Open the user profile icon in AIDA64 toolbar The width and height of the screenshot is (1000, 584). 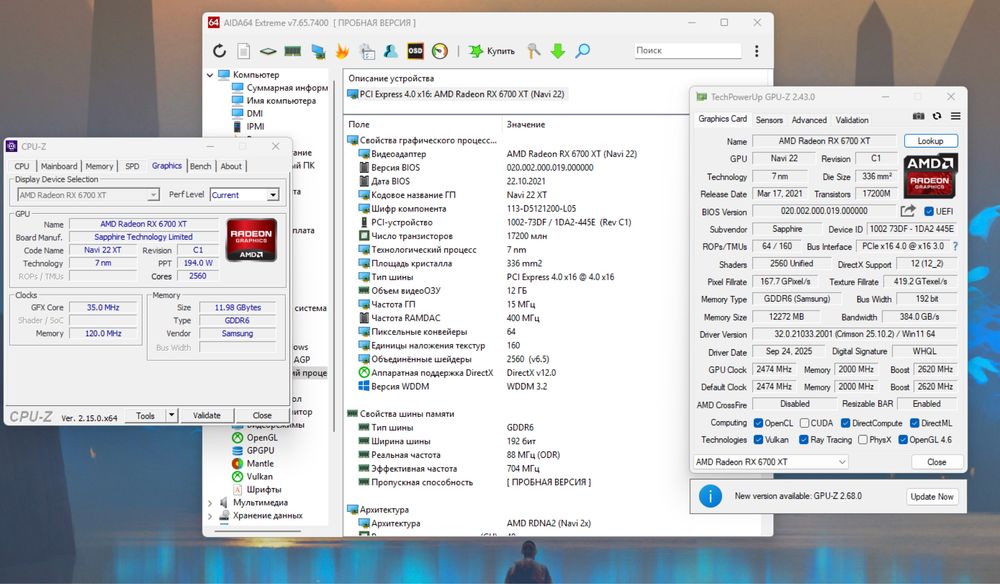(391, 51)
